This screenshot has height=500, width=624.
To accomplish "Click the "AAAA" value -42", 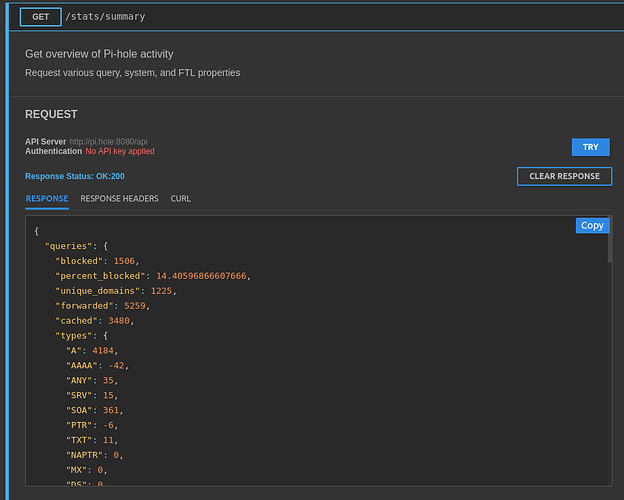I will [117, 365].
